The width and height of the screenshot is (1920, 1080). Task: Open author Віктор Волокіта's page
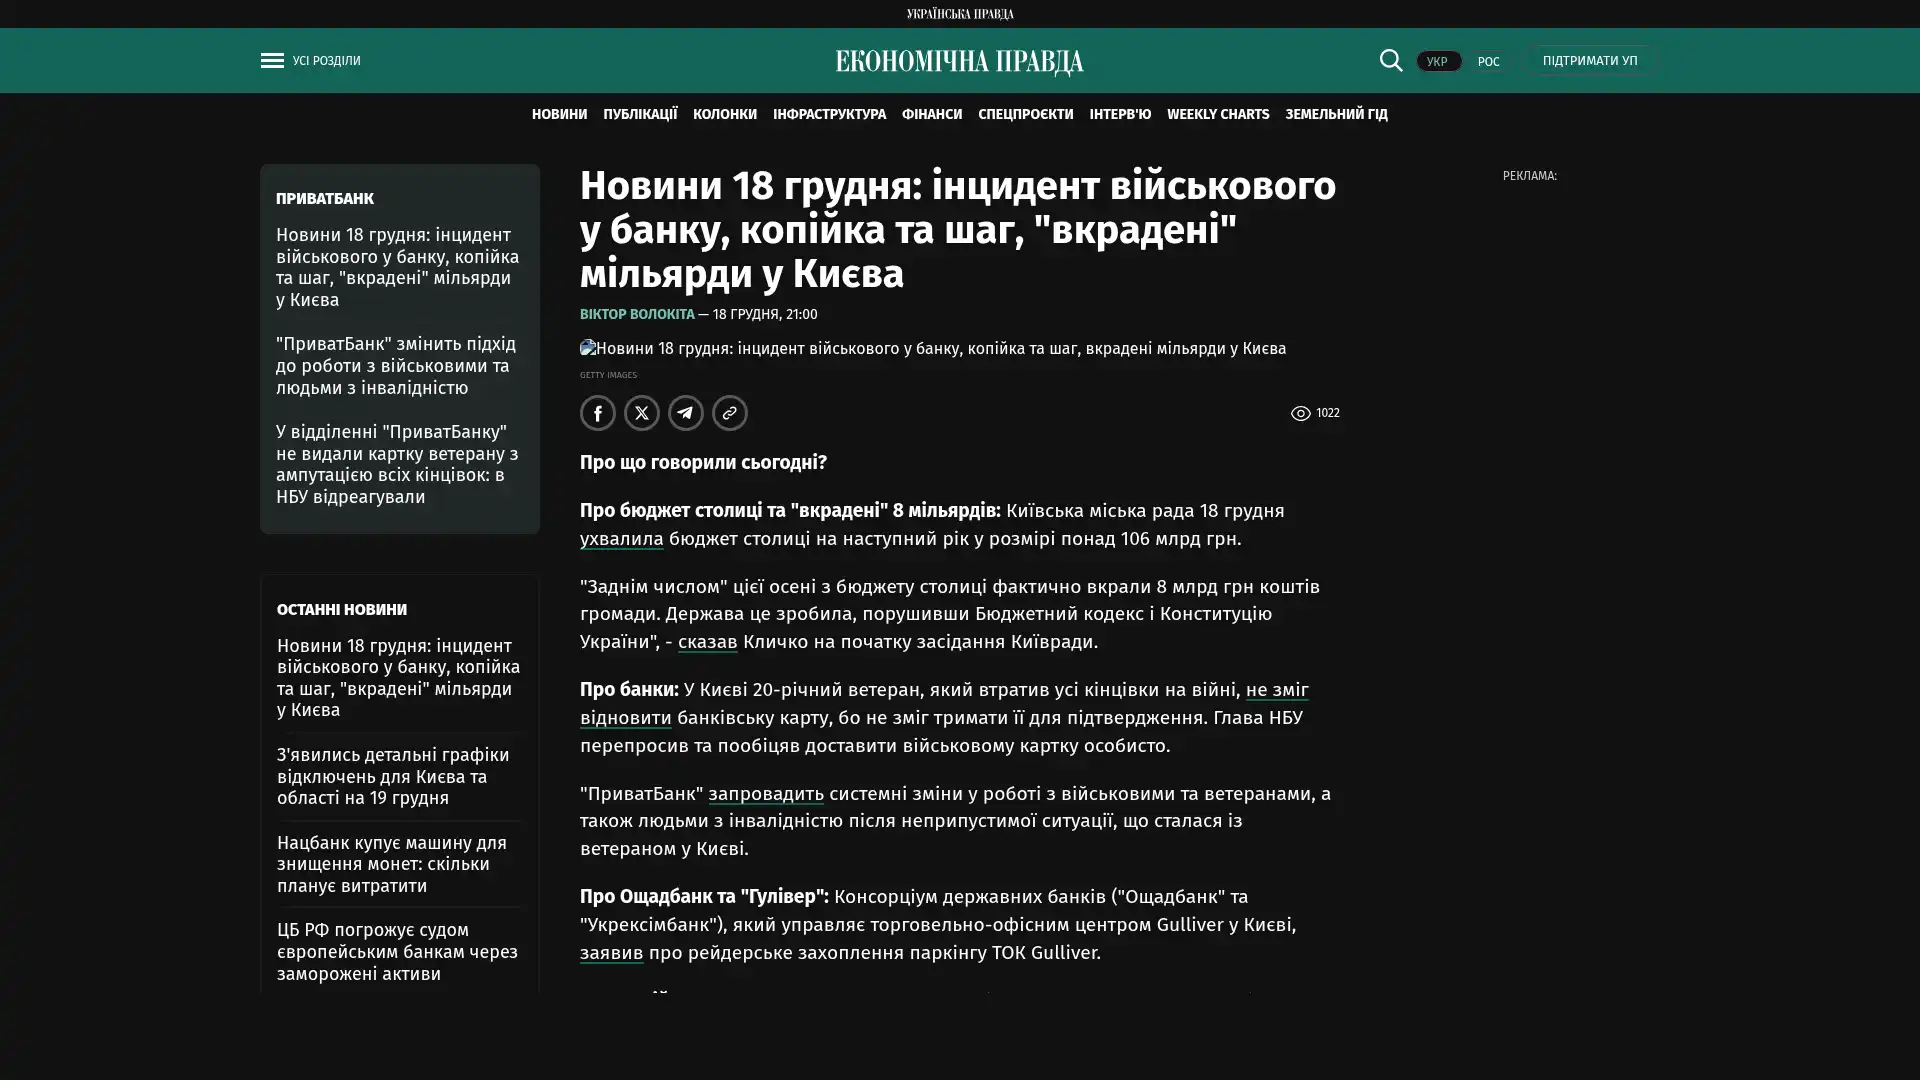point(637,315)
